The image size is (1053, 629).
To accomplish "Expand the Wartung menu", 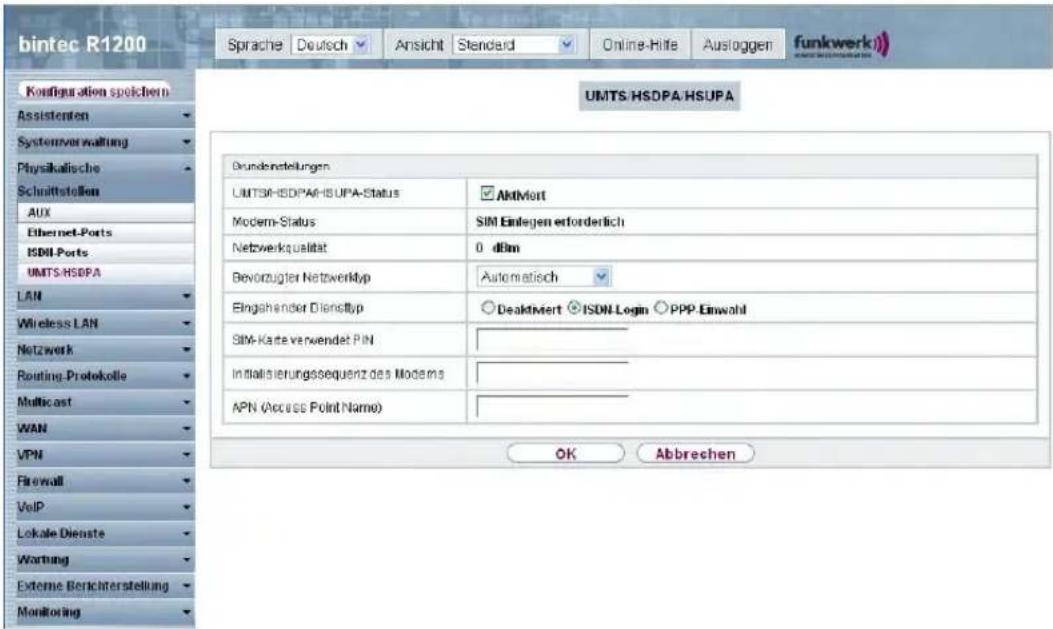I will tap(104, 559).
